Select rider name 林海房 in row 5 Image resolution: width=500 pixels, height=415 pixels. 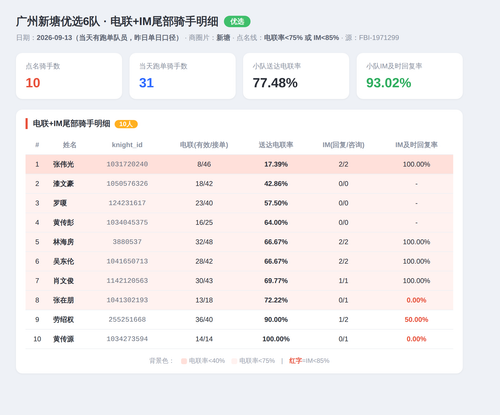(x=63, y=242)
